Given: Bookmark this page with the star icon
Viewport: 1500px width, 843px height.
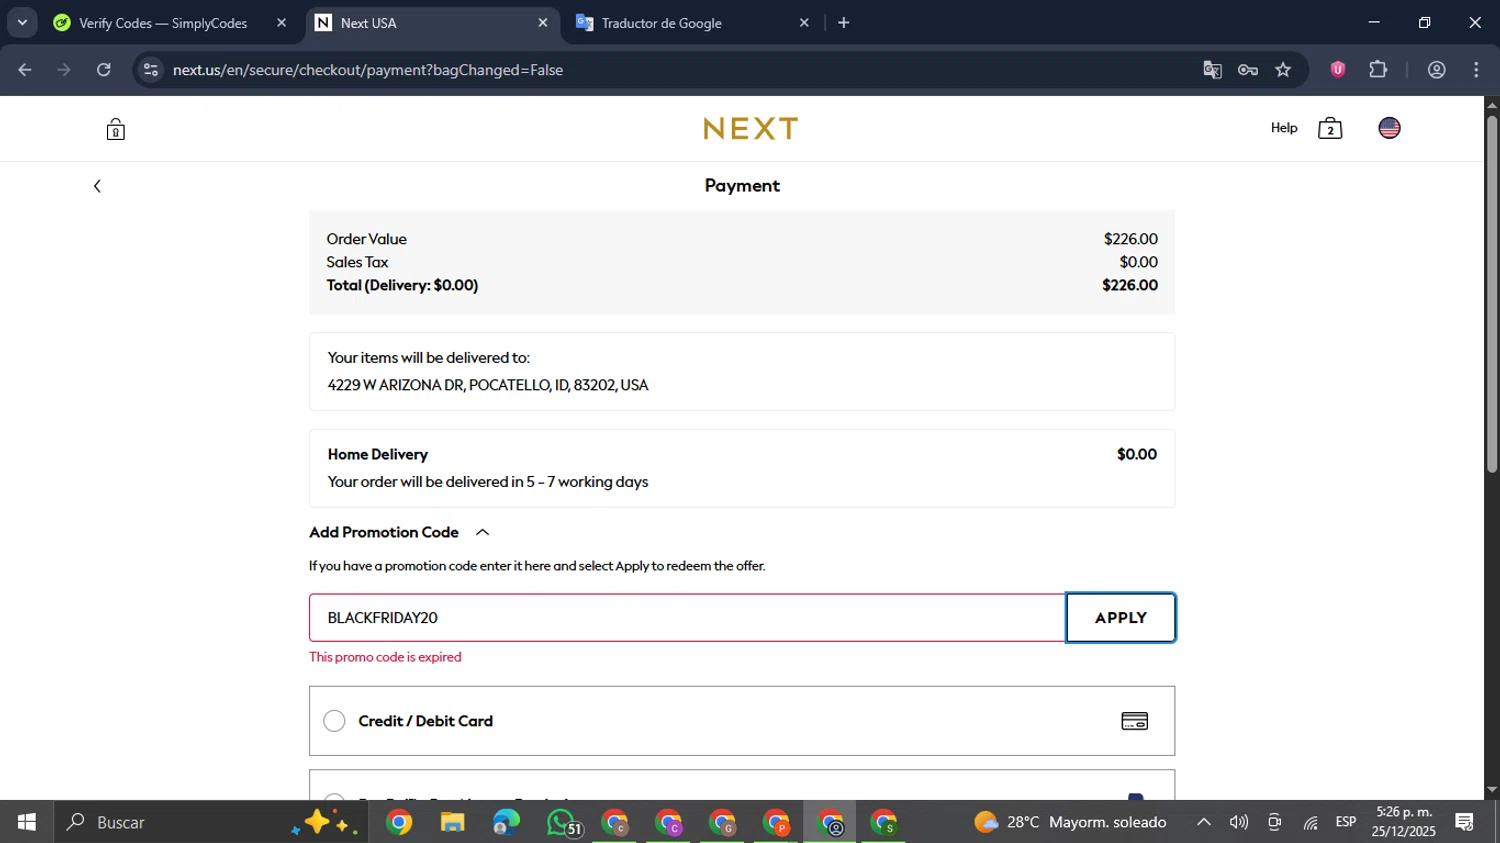Looking at the screenshot, I should [1284, 70].
